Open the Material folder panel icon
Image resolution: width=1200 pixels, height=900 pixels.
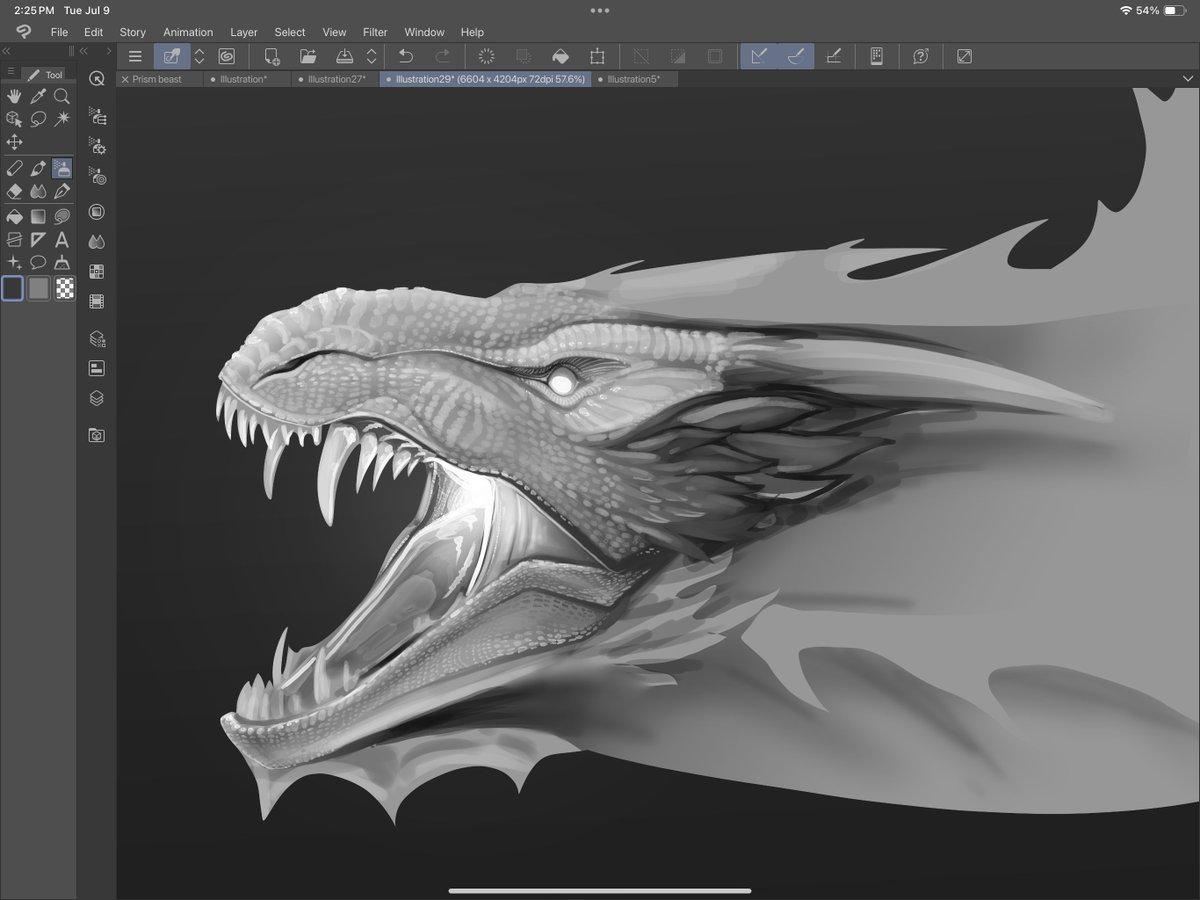97,435
